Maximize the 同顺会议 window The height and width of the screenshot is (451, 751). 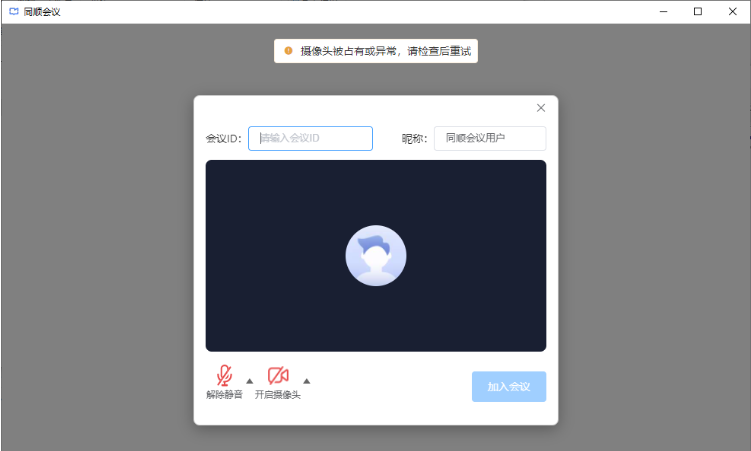[x=697, y=11]
